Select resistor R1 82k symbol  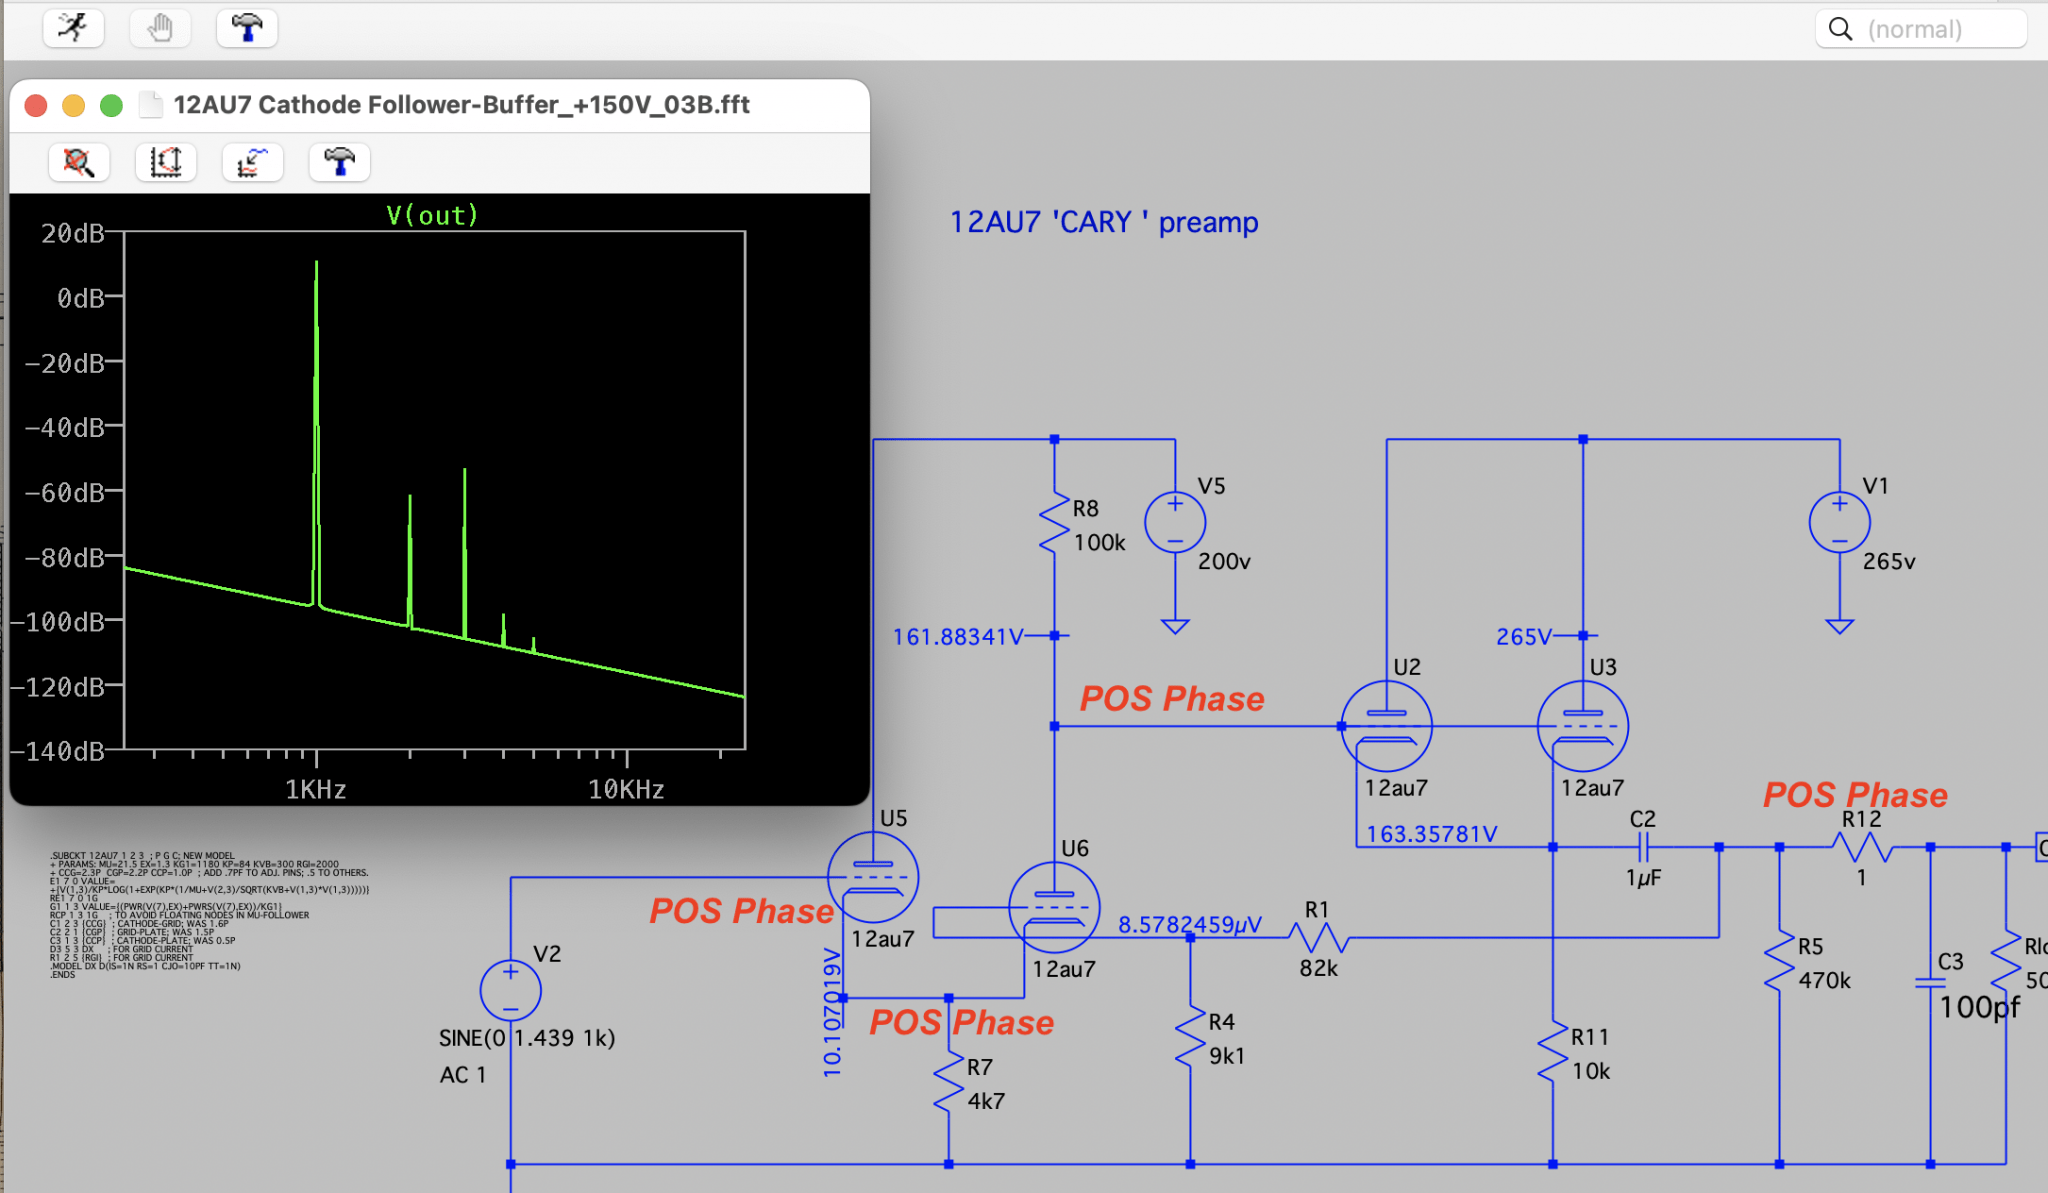coord(1319,938)
